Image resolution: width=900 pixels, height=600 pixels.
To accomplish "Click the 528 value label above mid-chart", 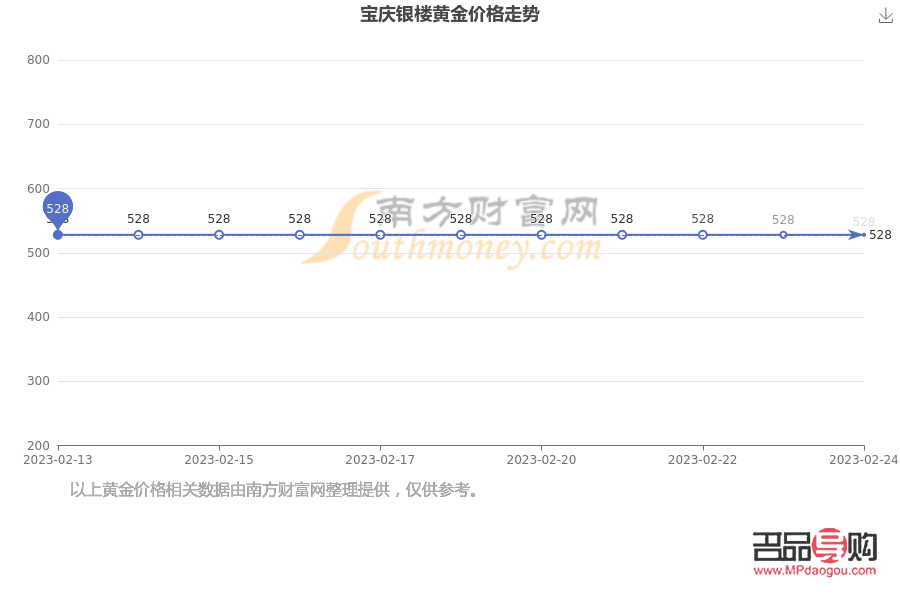I will (460, 218).
